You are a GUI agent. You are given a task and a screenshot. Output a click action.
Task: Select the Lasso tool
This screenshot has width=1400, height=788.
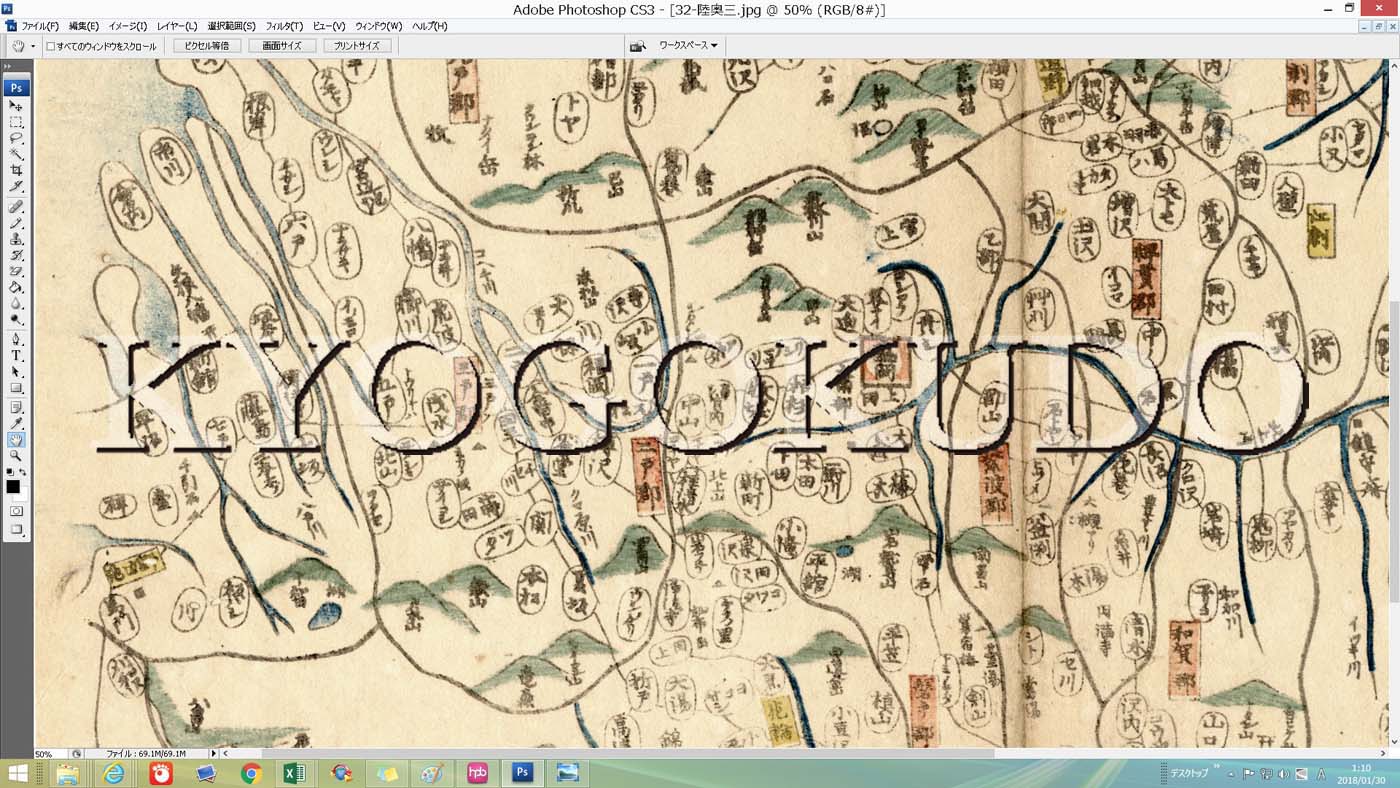[x=16, y=138]
